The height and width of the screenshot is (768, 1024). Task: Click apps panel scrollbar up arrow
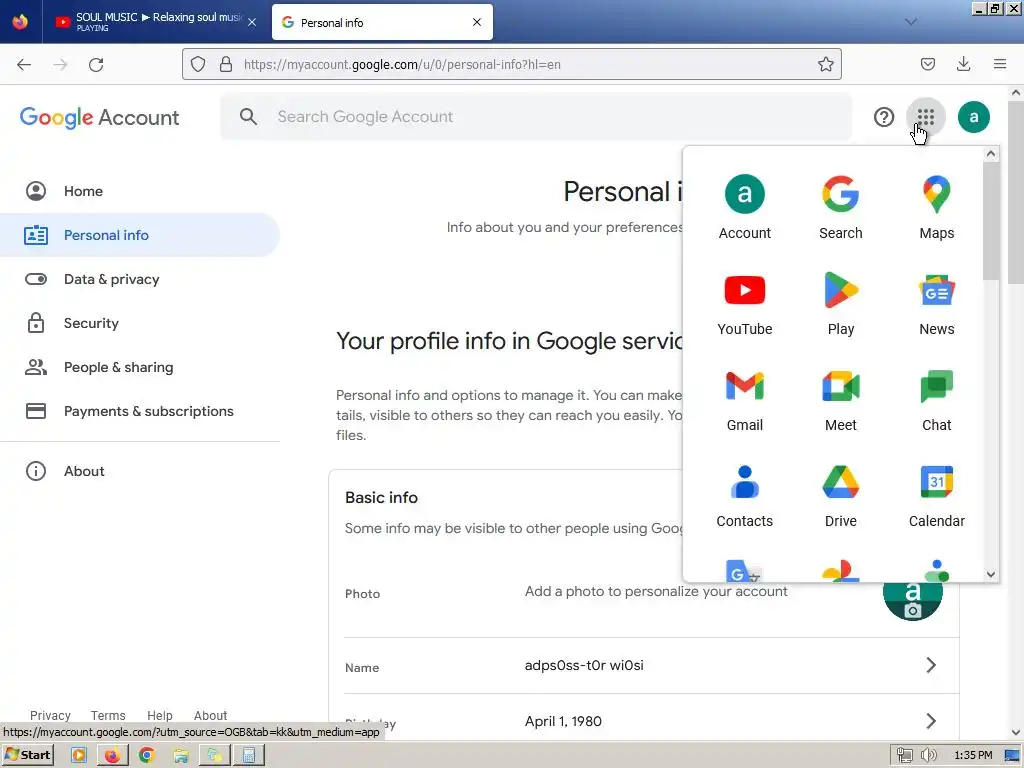pyautogui.click(x=991, y=154)
